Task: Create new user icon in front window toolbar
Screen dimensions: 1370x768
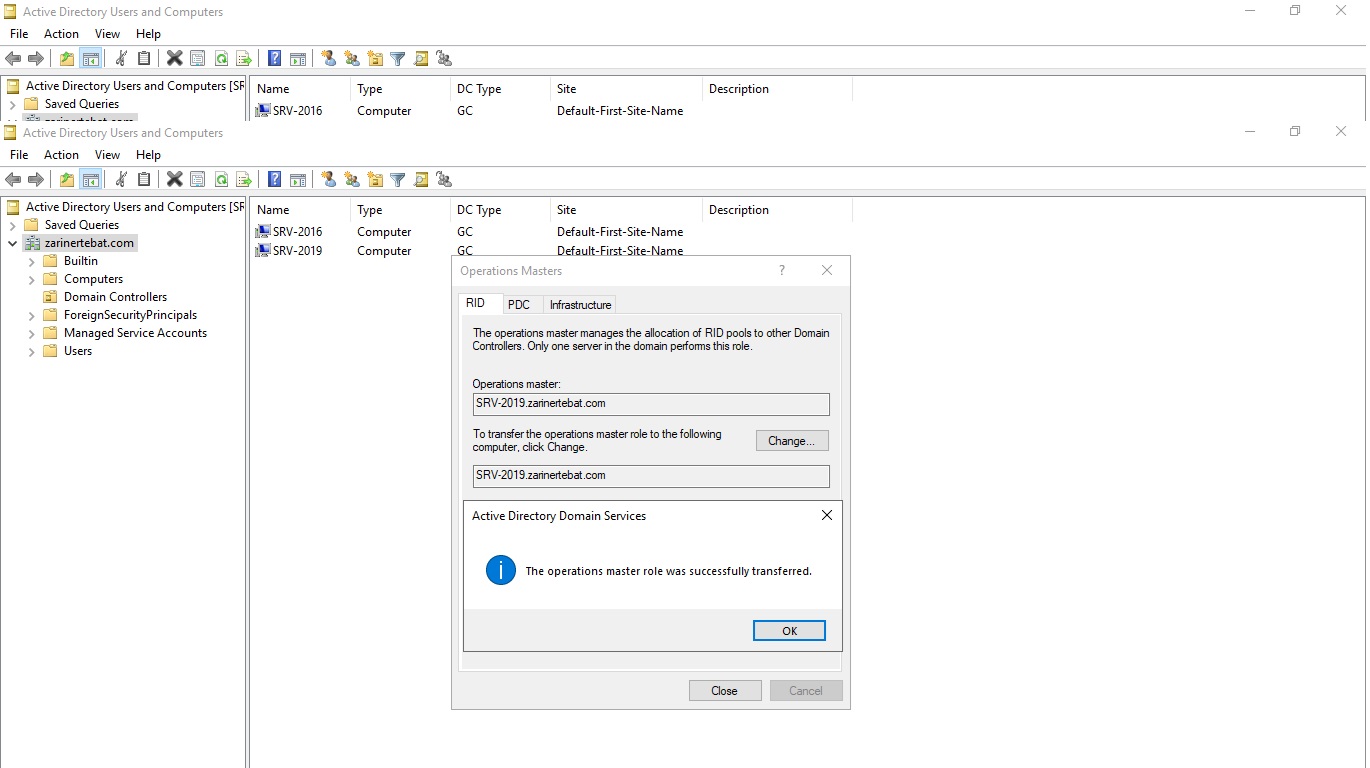Action: tap(328, 180)
